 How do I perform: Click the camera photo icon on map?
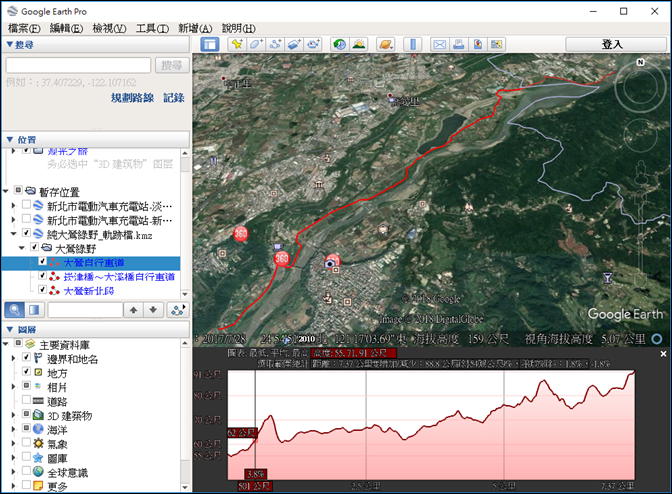point(330,264)
